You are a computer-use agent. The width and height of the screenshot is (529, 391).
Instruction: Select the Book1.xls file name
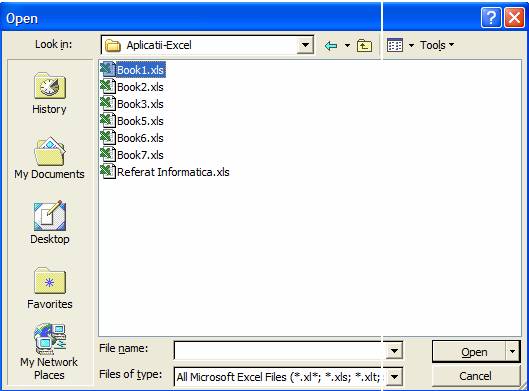[x=140, y=70]
